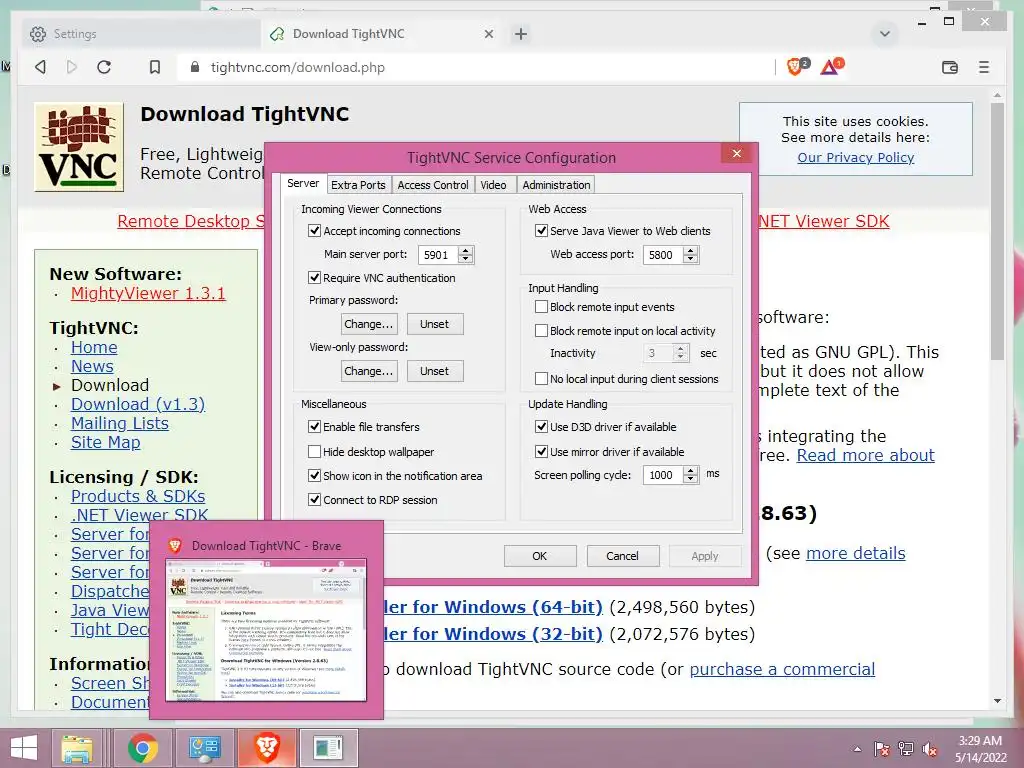Open the Brave Shields lion icon
This screenshot has width=1024, height=768.
click(795, 67)
